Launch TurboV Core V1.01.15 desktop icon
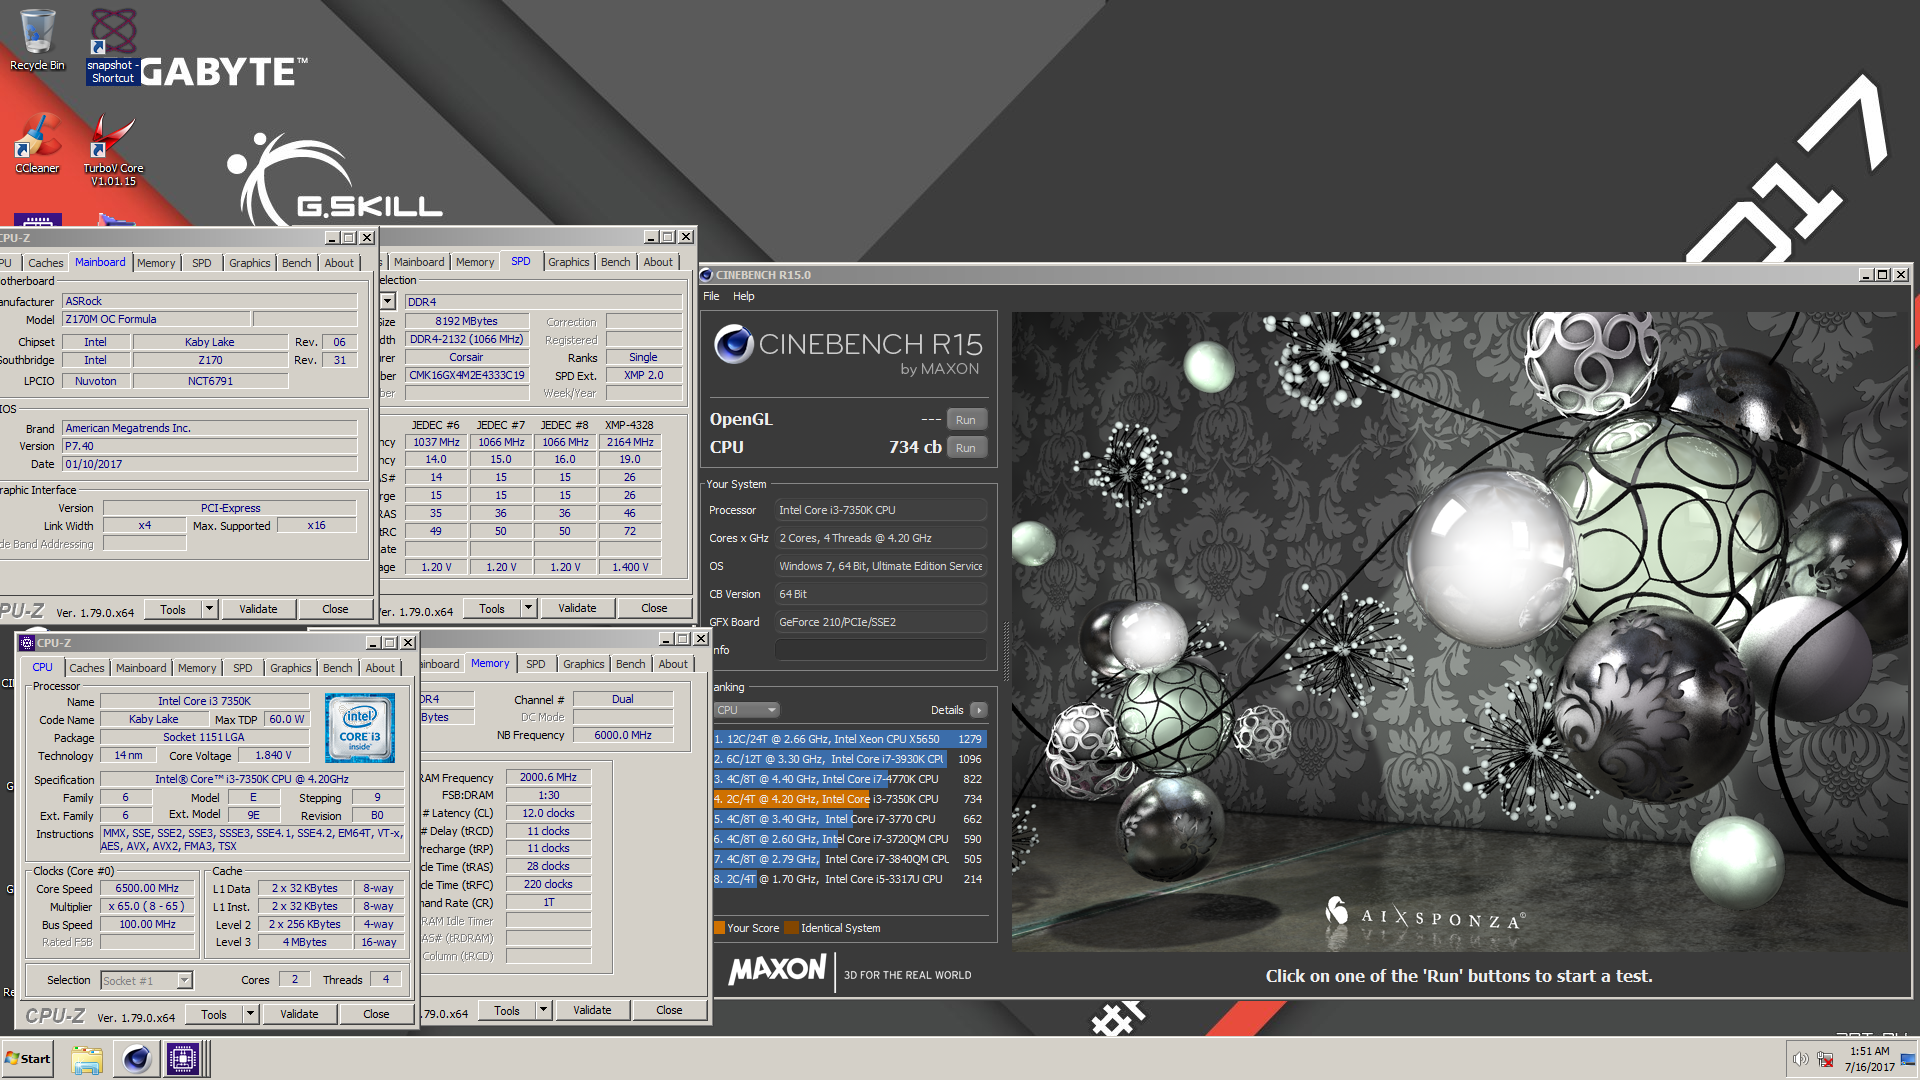Screen dimensions: 1920x1080 pos(113,150)
